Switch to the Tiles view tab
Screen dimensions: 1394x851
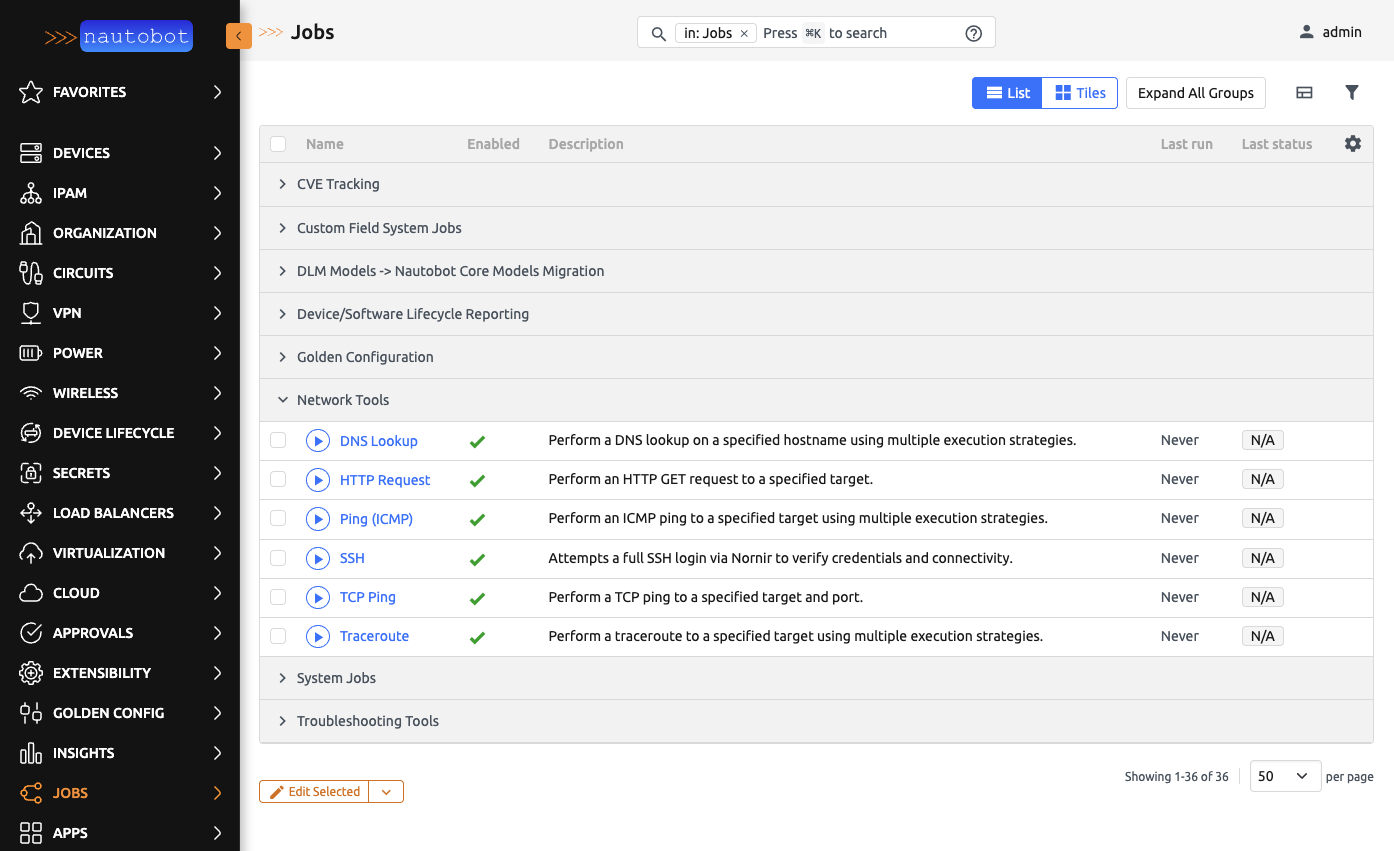click(1079, 92)
